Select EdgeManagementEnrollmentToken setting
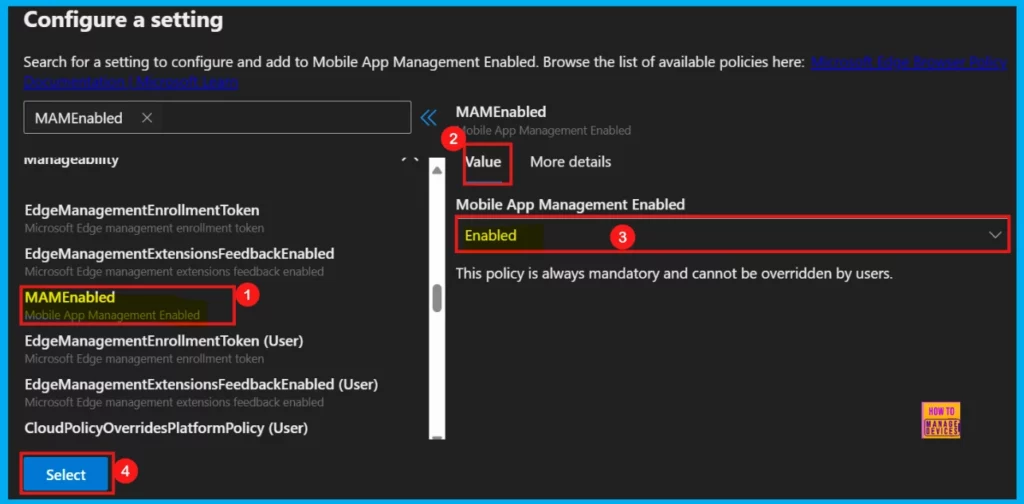Image resolution: width=1024 pixels, height=504 pixels. [142, 219]
